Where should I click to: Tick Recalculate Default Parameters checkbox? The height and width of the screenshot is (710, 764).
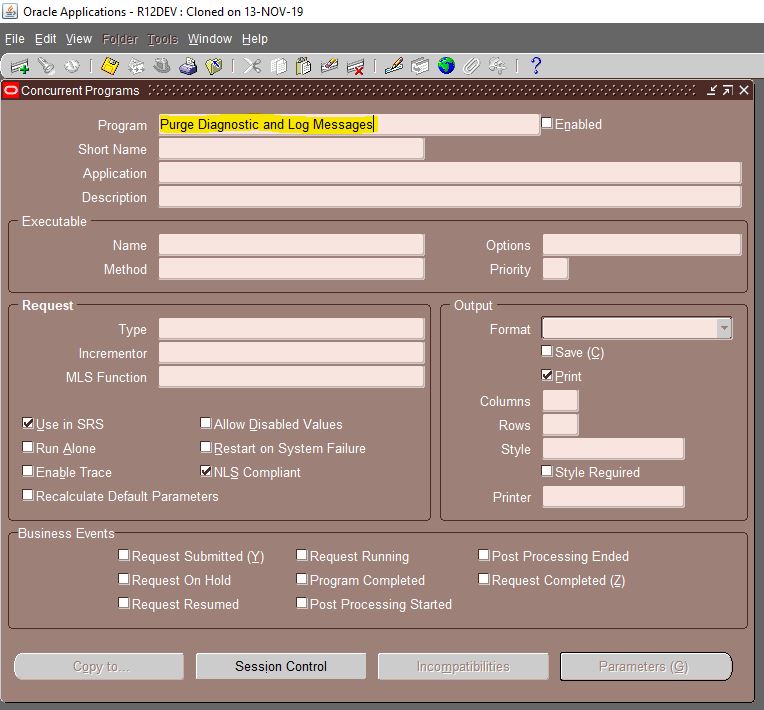click(28, 495)
